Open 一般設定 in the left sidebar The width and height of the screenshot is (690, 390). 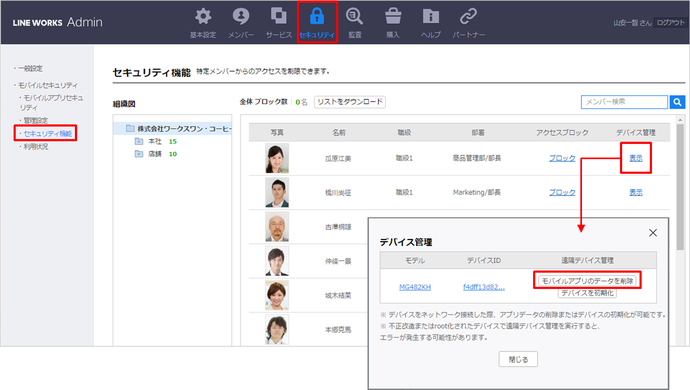30,68
